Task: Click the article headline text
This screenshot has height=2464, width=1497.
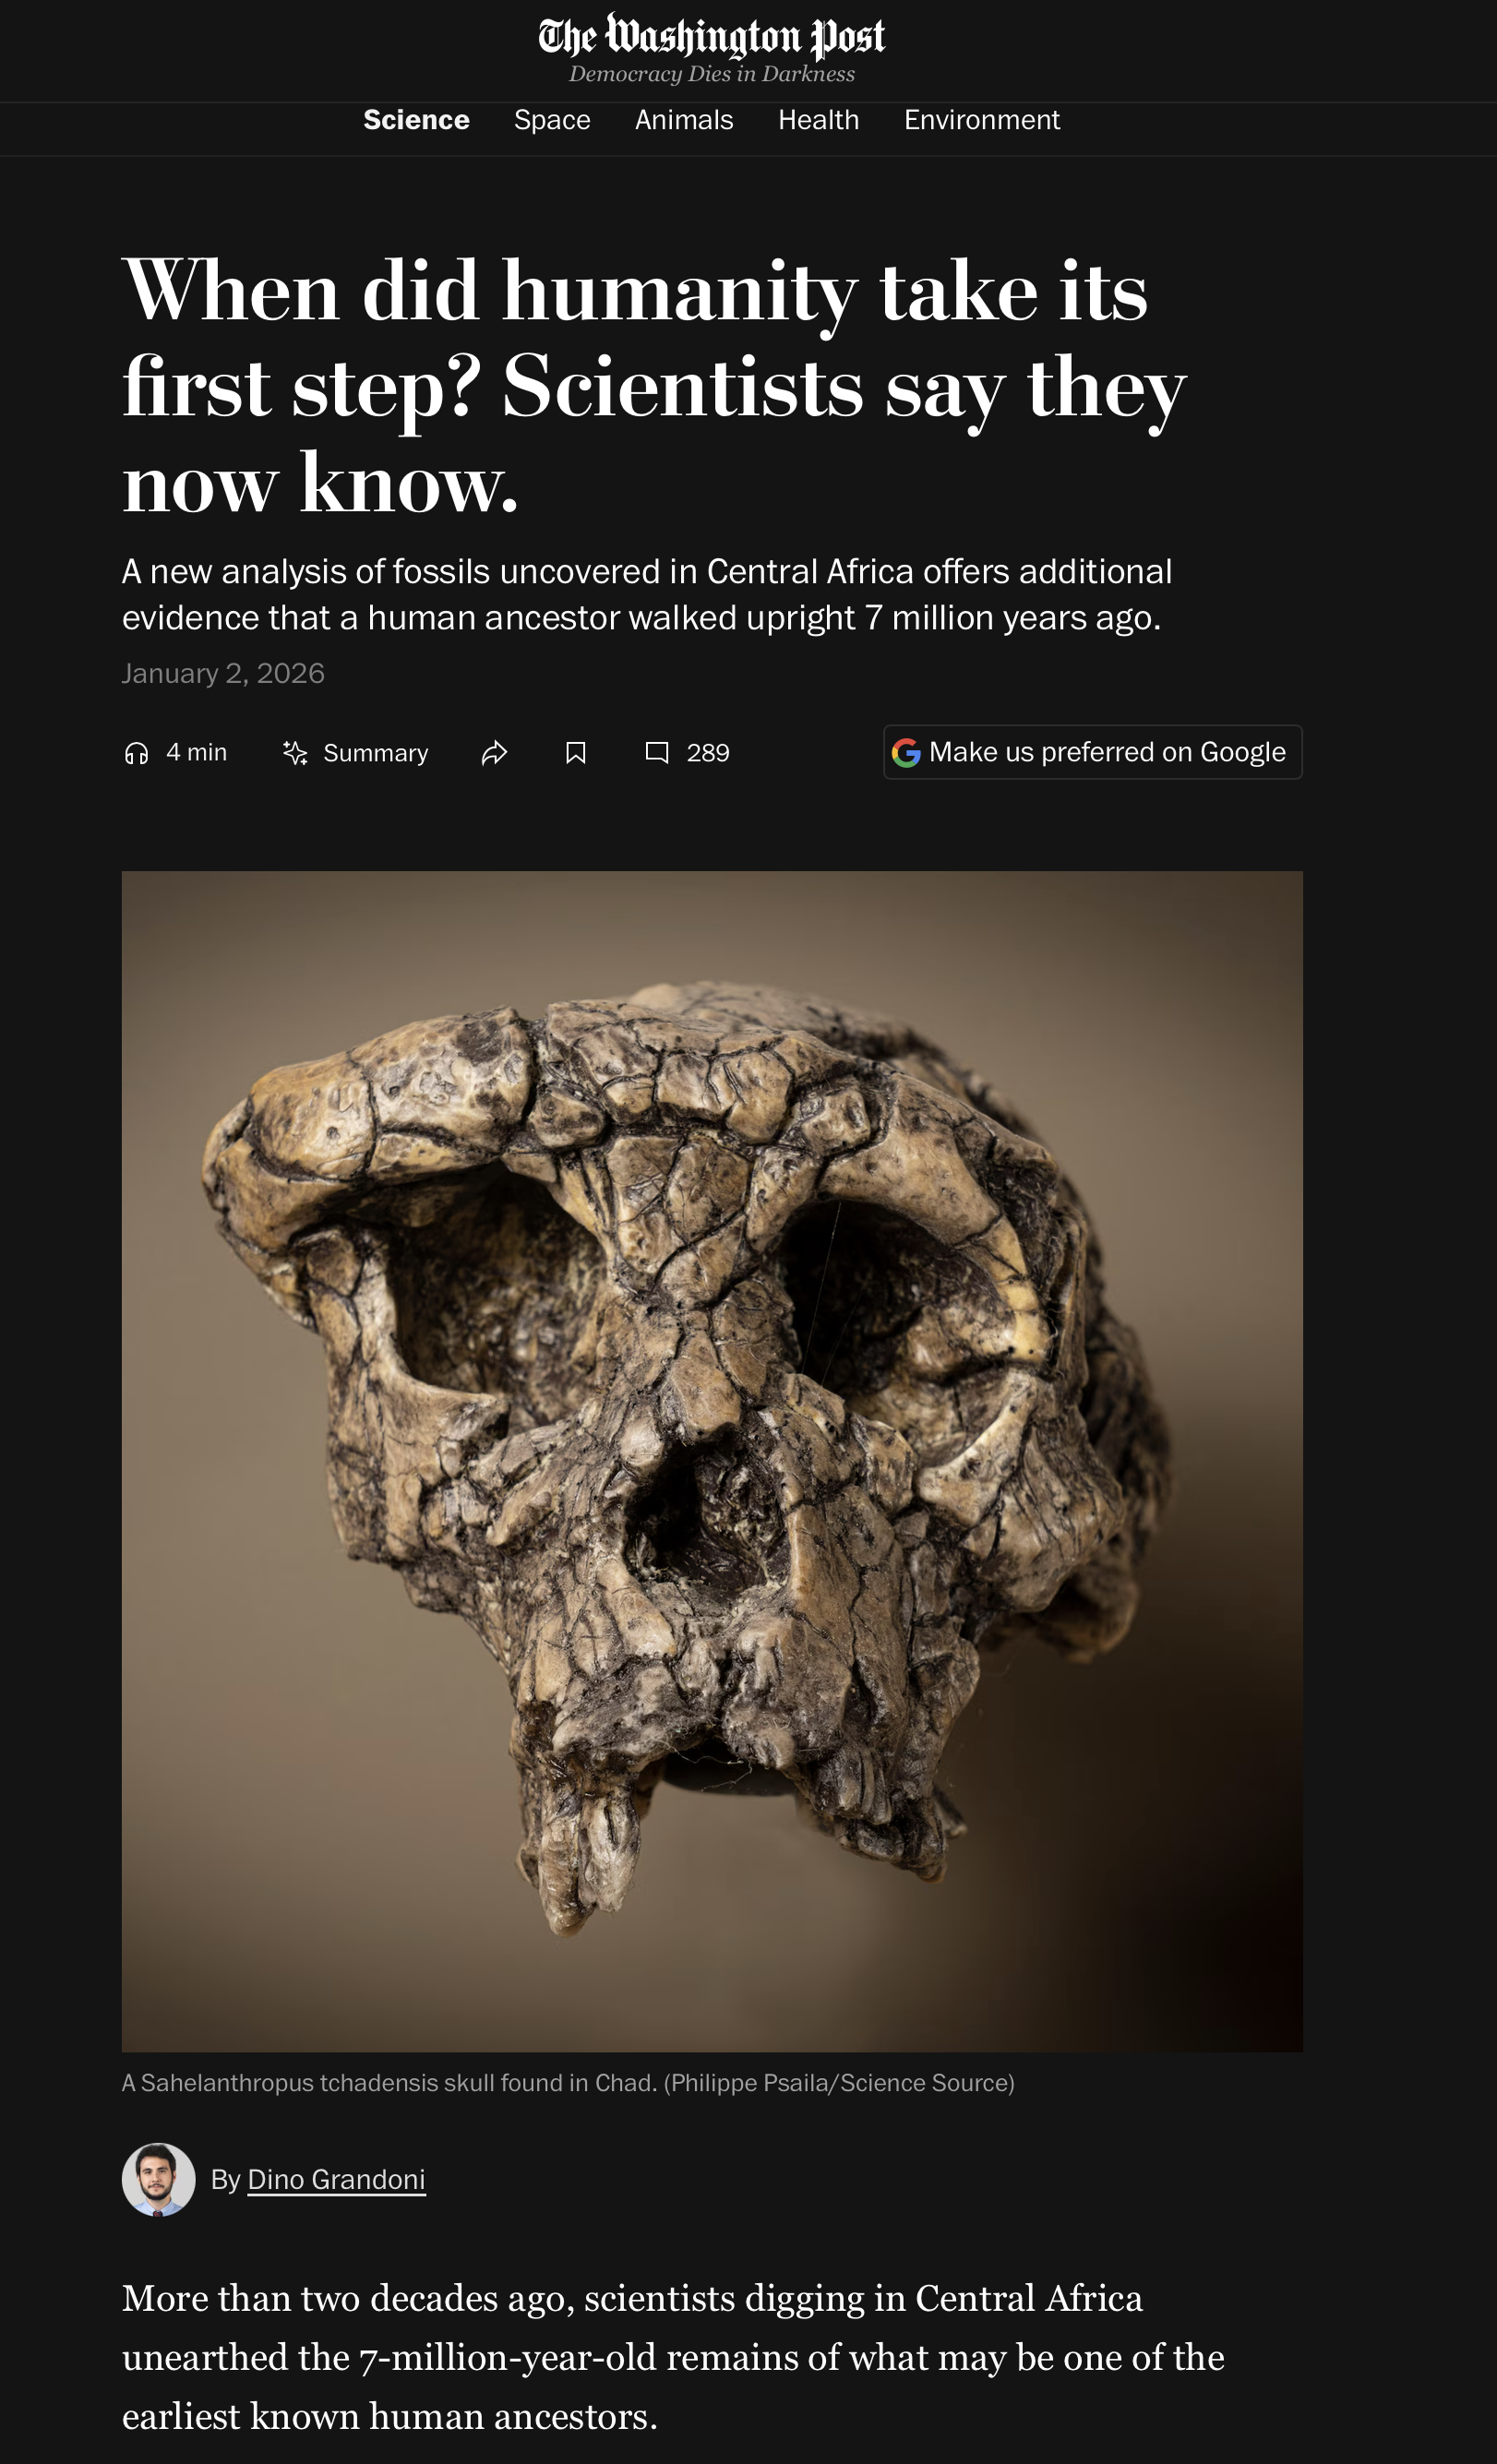Action: click(655, 386)
